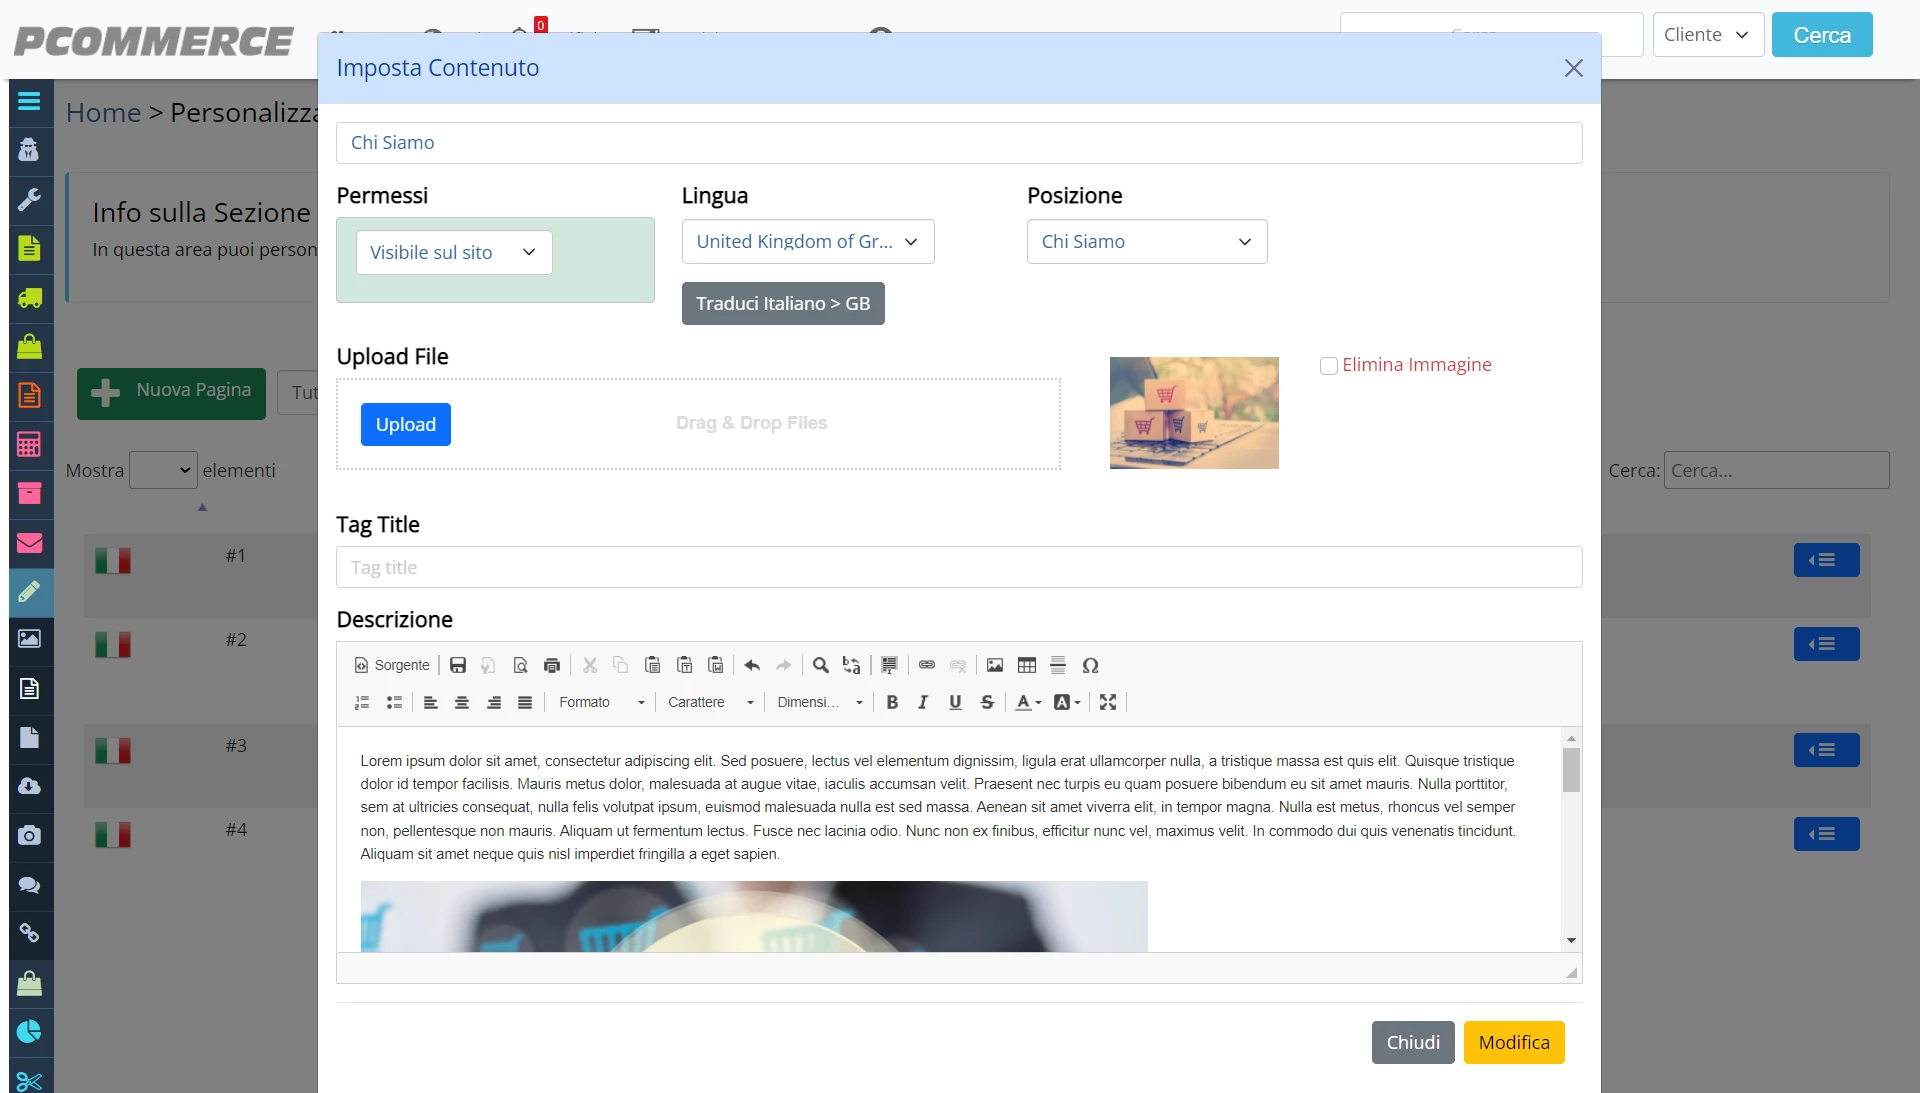Toggle Underline formatting
Viewport: 1920px width, 1093px height.
pos(955,702)
